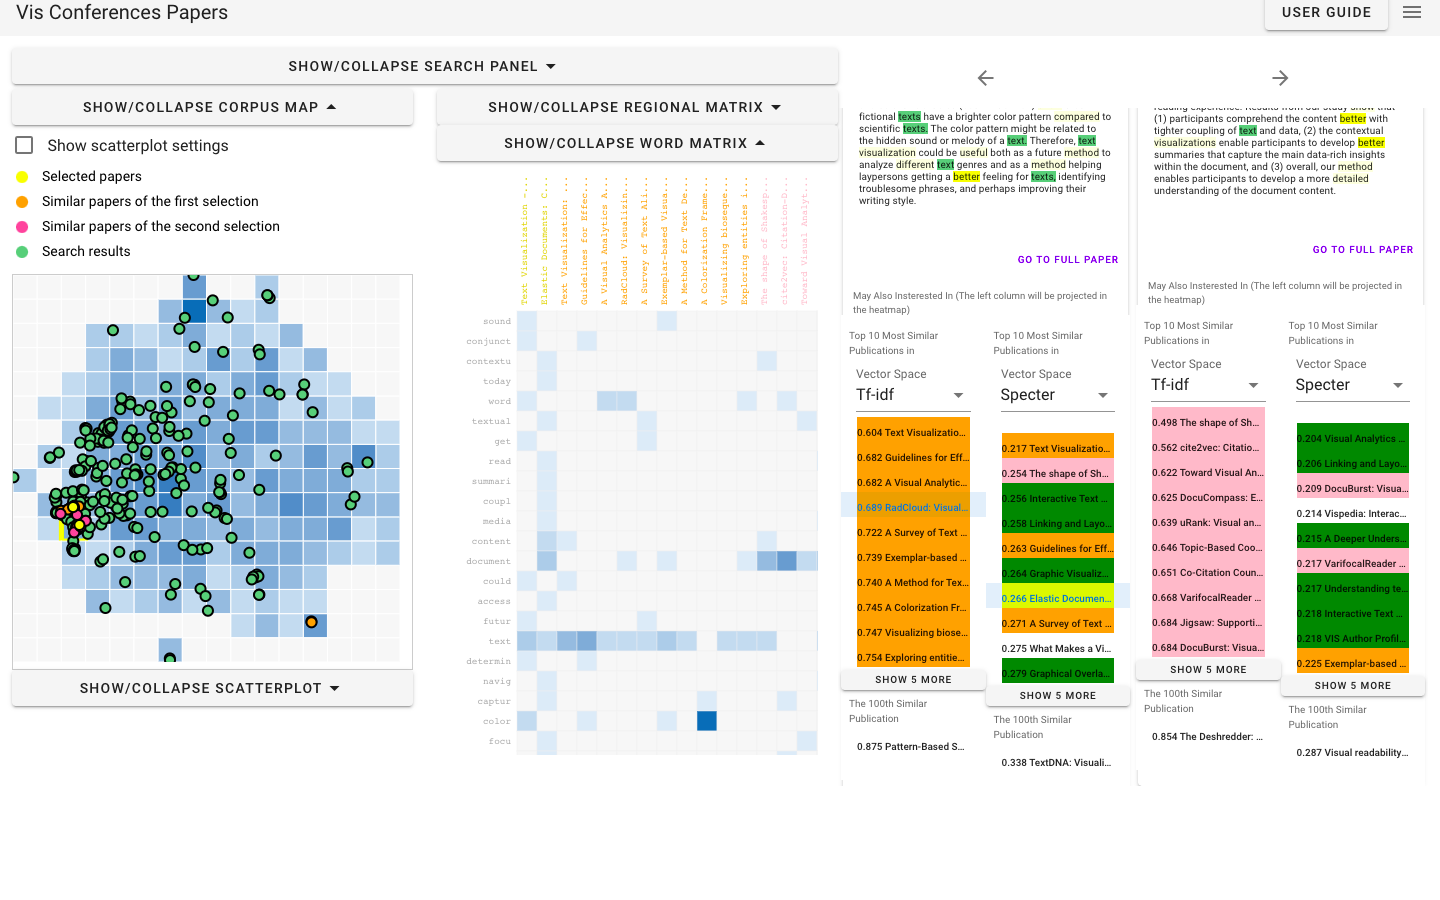Go to previous paper with left arrow
Image resolution: width=1440 pixels, height=900 pixels.
(x=986, y=78)
